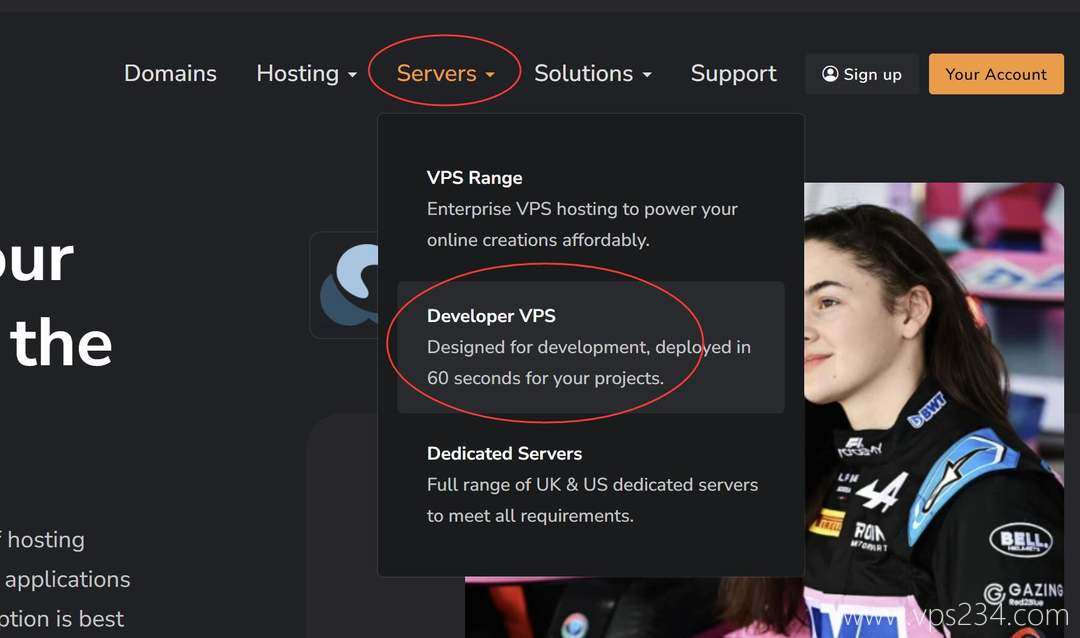Expand the caret arrow beside Solutions

[x=647, y=75]
